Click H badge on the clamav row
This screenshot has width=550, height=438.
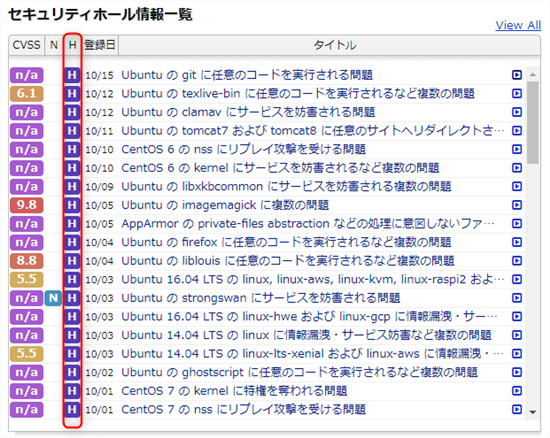coord(72,112)
